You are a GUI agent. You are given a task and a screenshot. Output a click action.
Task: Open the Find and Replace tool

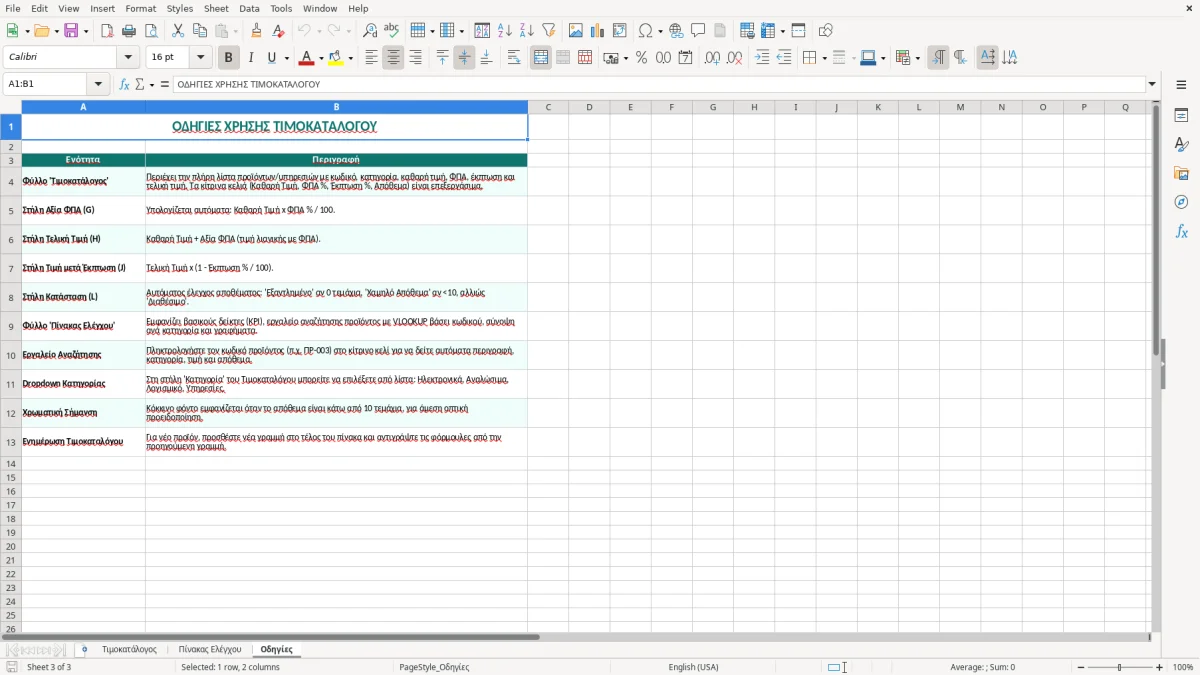pyautogui.click(x=369, y=31)
